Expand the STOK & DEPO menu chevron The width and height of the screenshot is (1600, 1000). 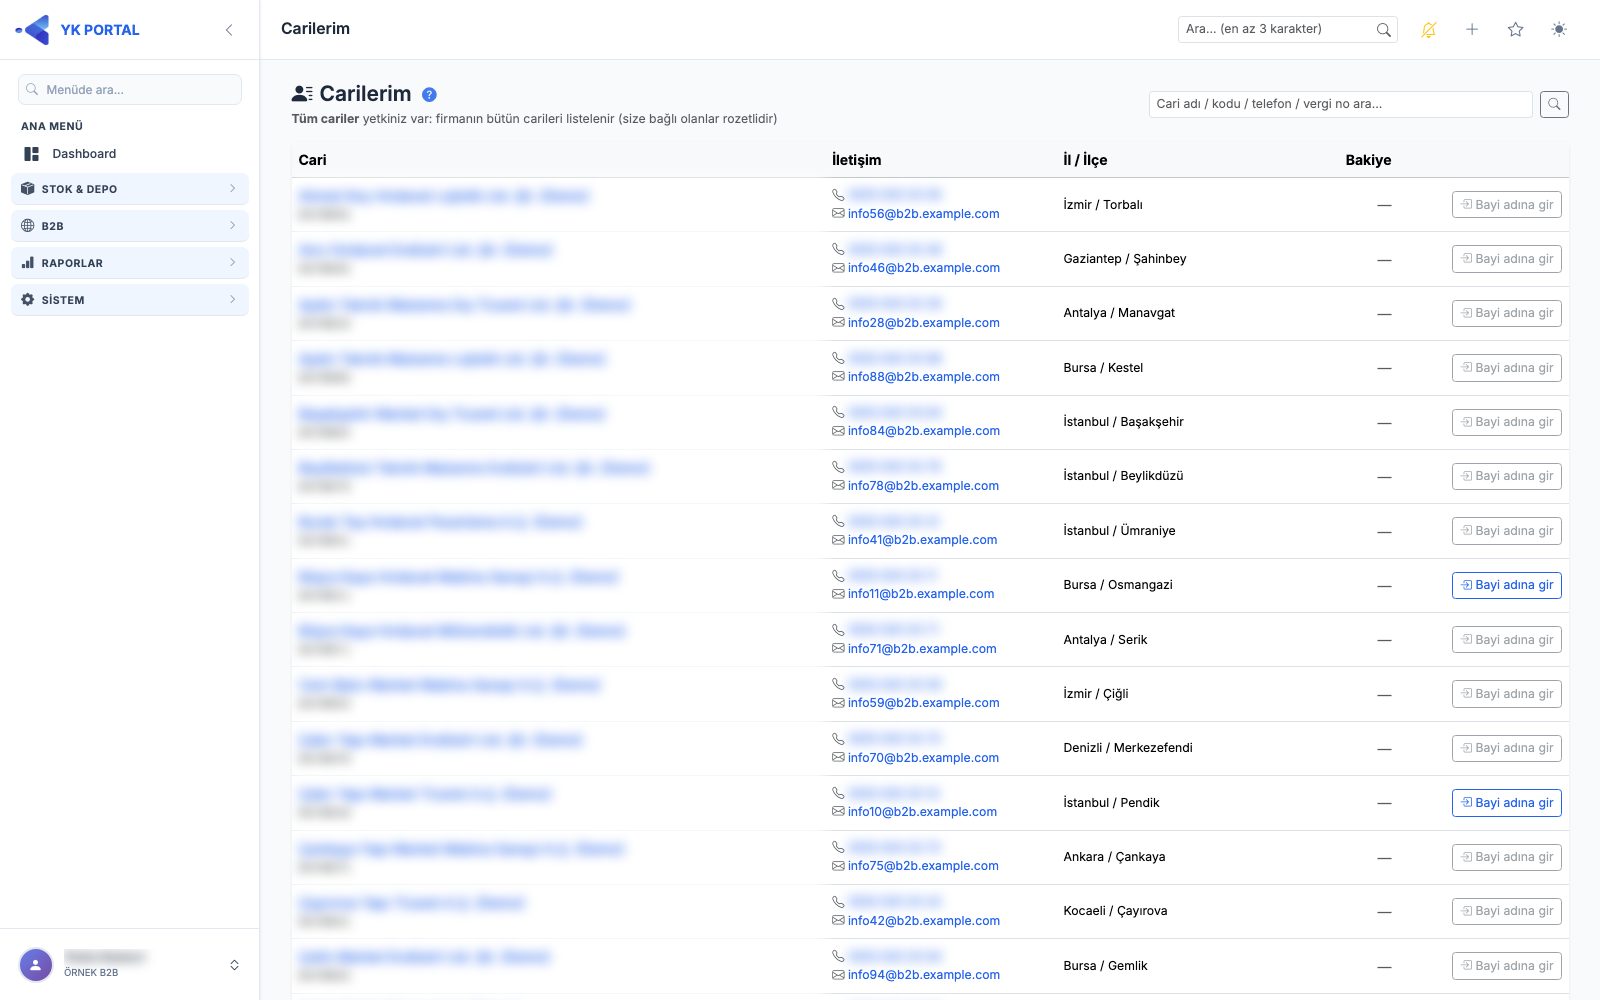232,189
